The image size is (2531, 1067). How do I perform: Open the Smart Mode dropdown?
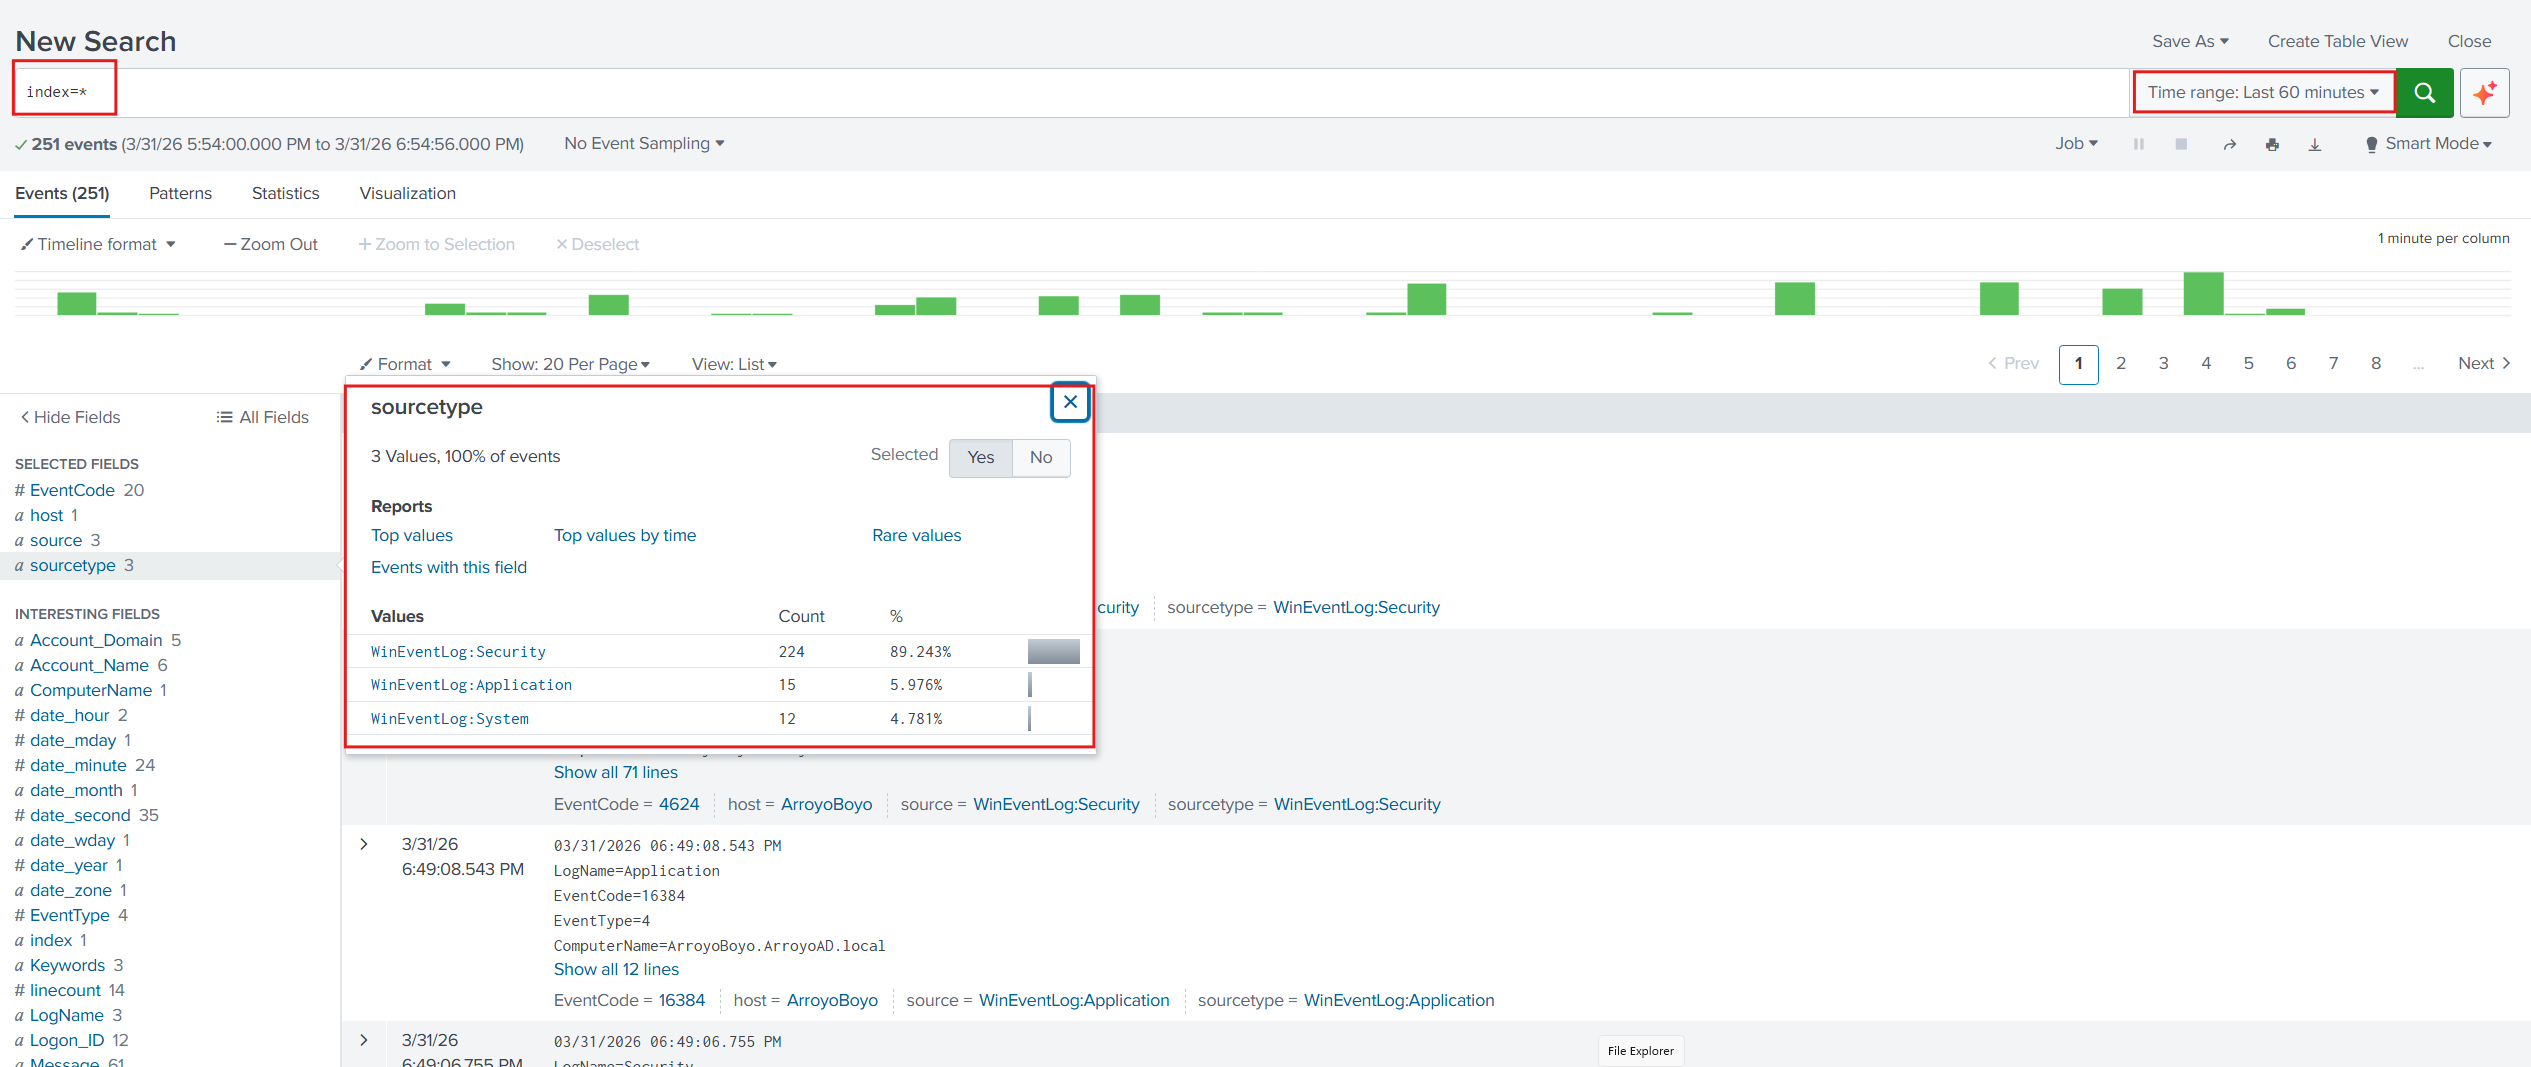[2436, 144]
